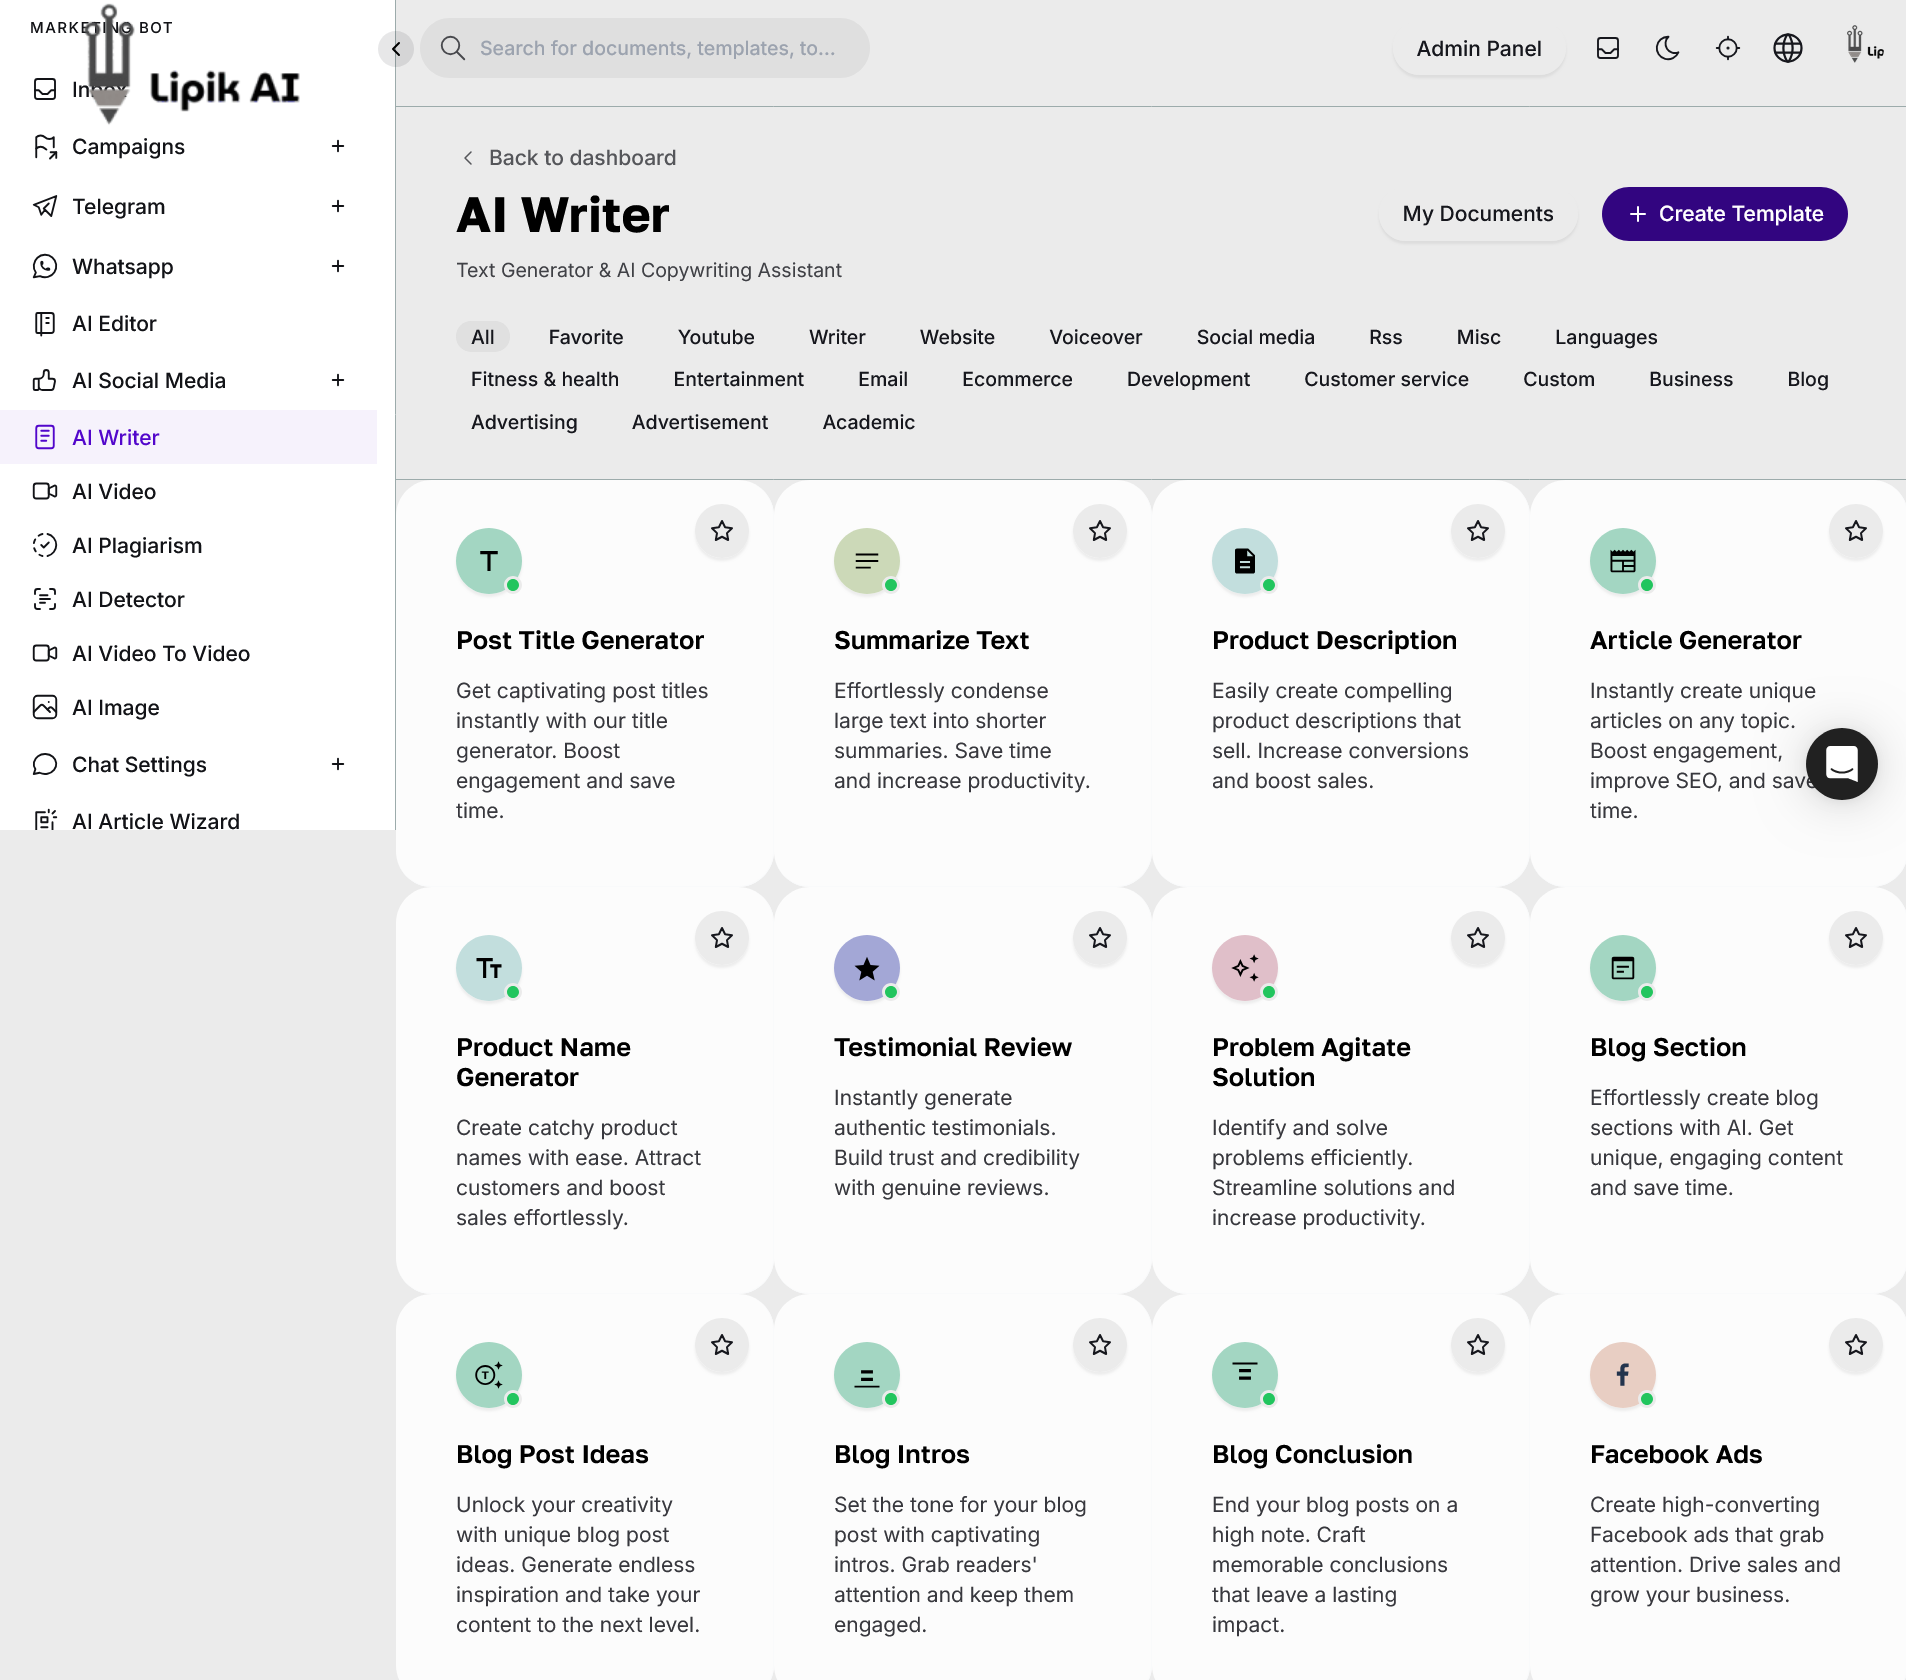The image size is (1906, 1680).
Task: Open the Blog Post Ideas icon
Action: pyautogui.click(x=489, y=1375)
